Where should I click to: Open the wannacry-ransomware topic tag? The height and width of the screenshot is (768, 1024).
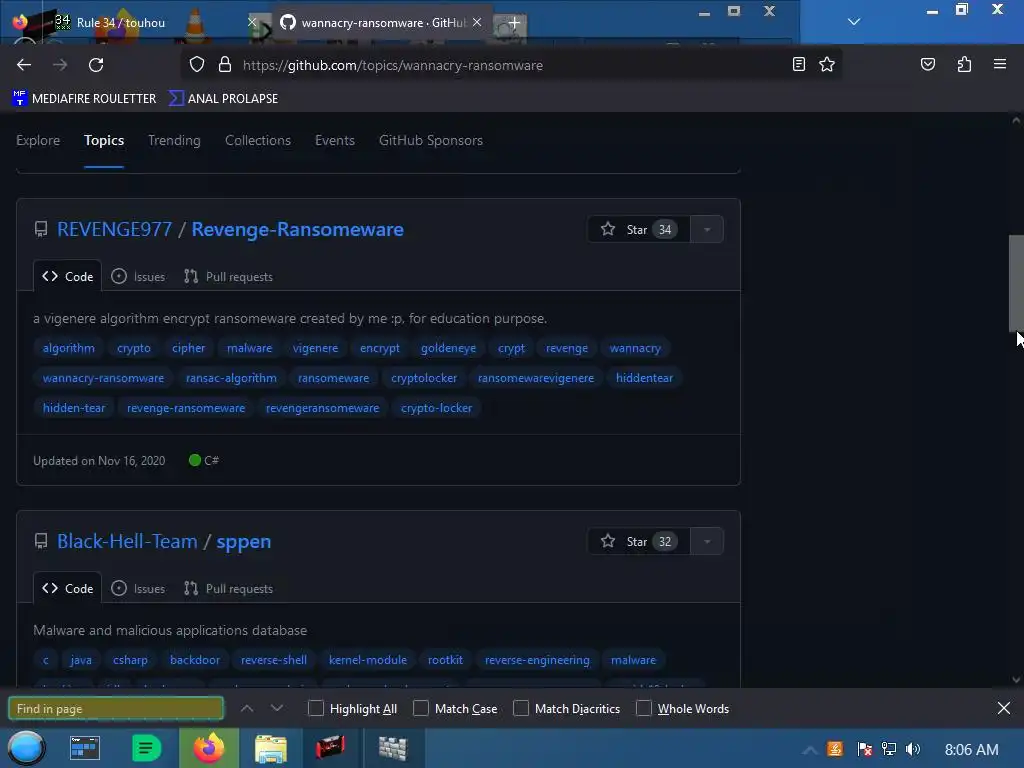pos(103,378)
